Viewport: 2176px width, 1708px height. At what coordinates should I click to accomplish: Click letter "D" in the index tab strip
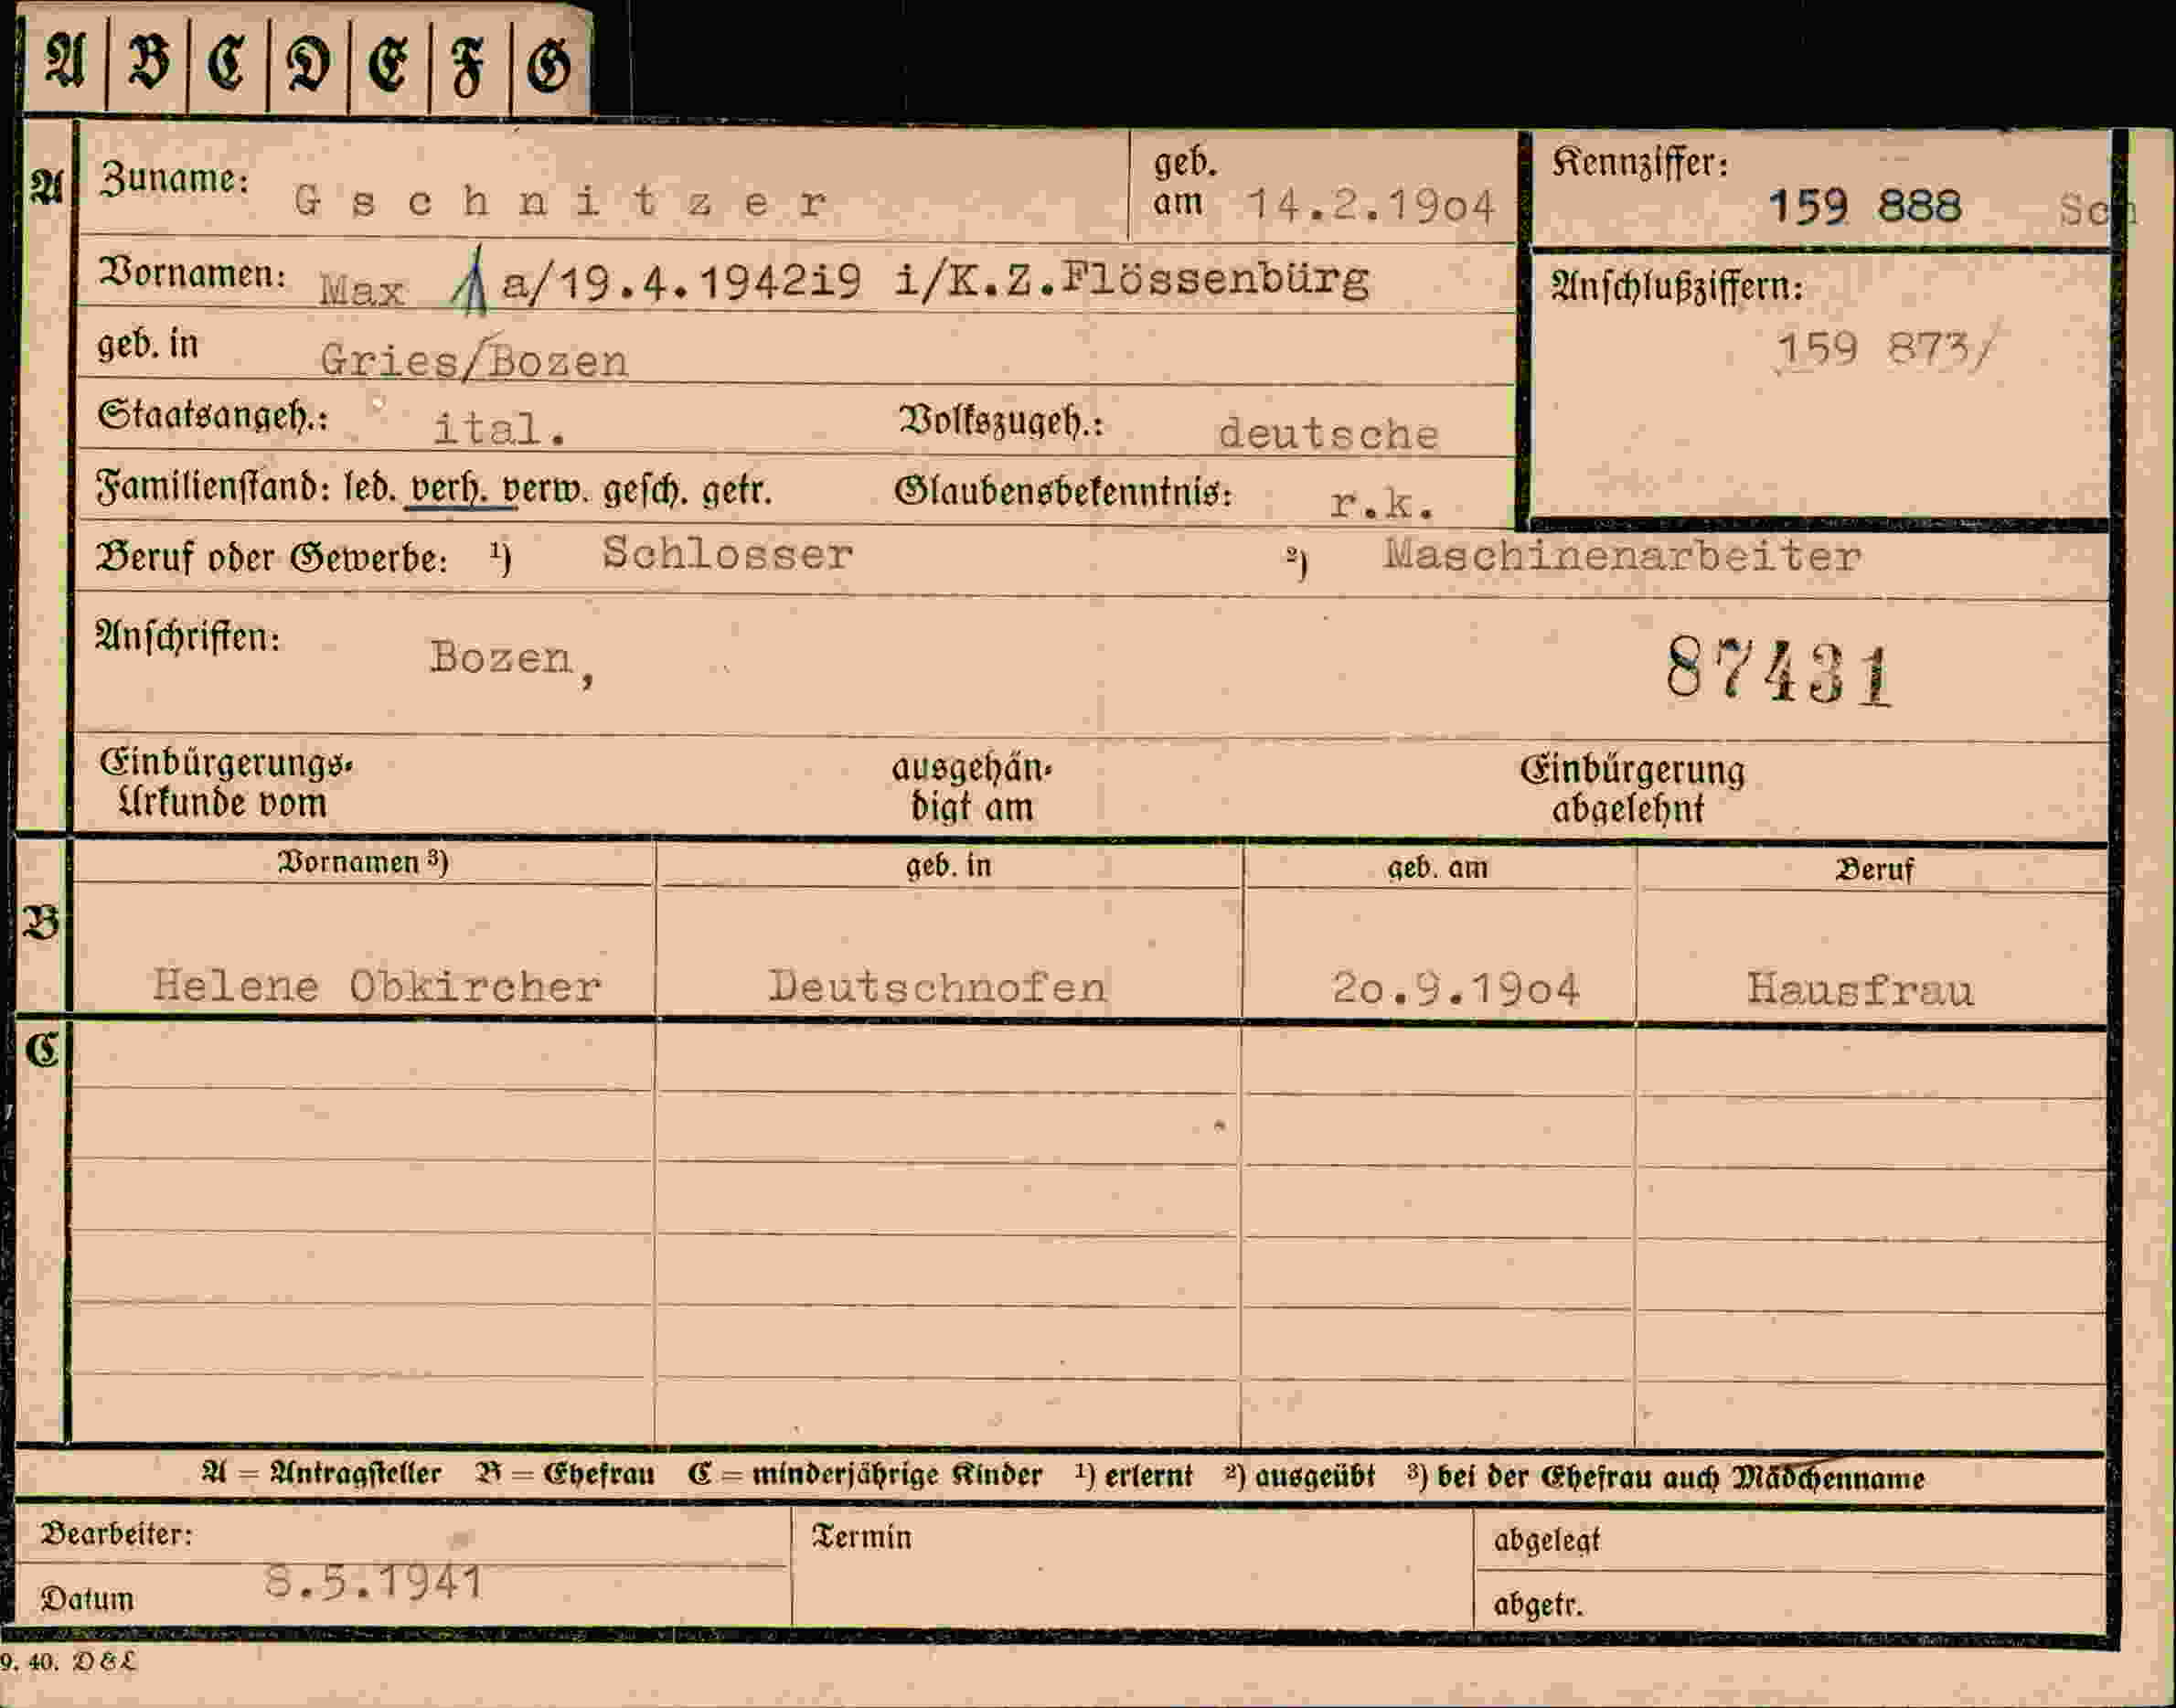[308, 67]
